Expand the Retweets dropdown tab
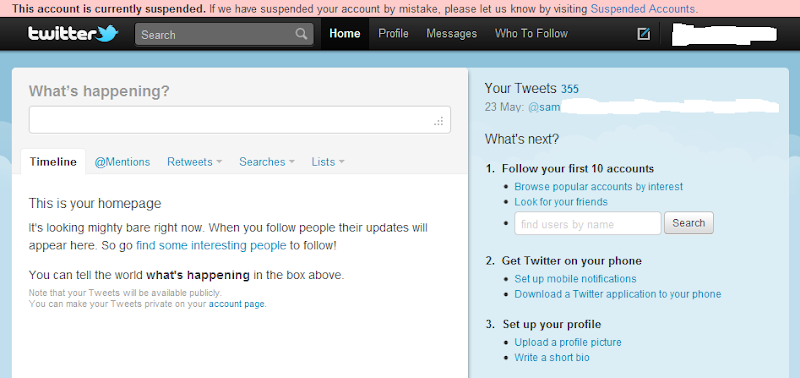 click(194, 162)
